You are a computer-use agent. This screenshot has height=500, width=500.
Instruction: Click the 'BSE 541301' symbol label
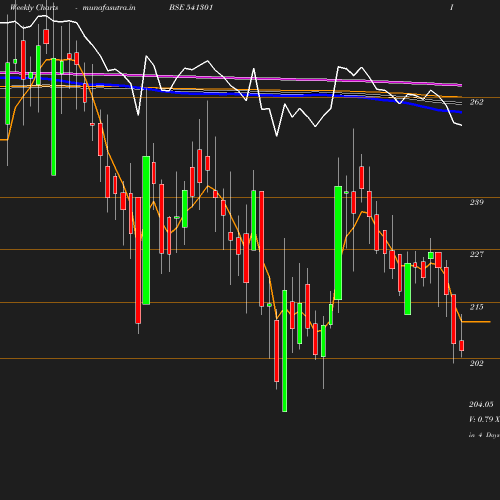coord(191,7)
